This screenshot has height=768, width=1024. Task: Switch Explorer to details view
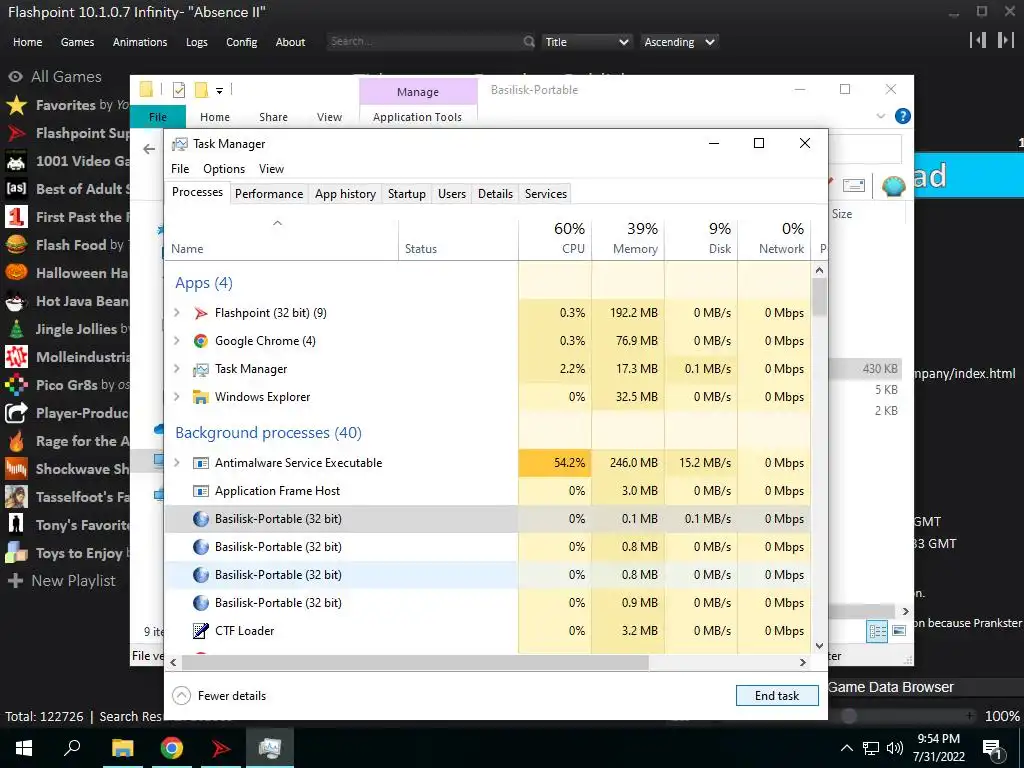click(878, 631)
